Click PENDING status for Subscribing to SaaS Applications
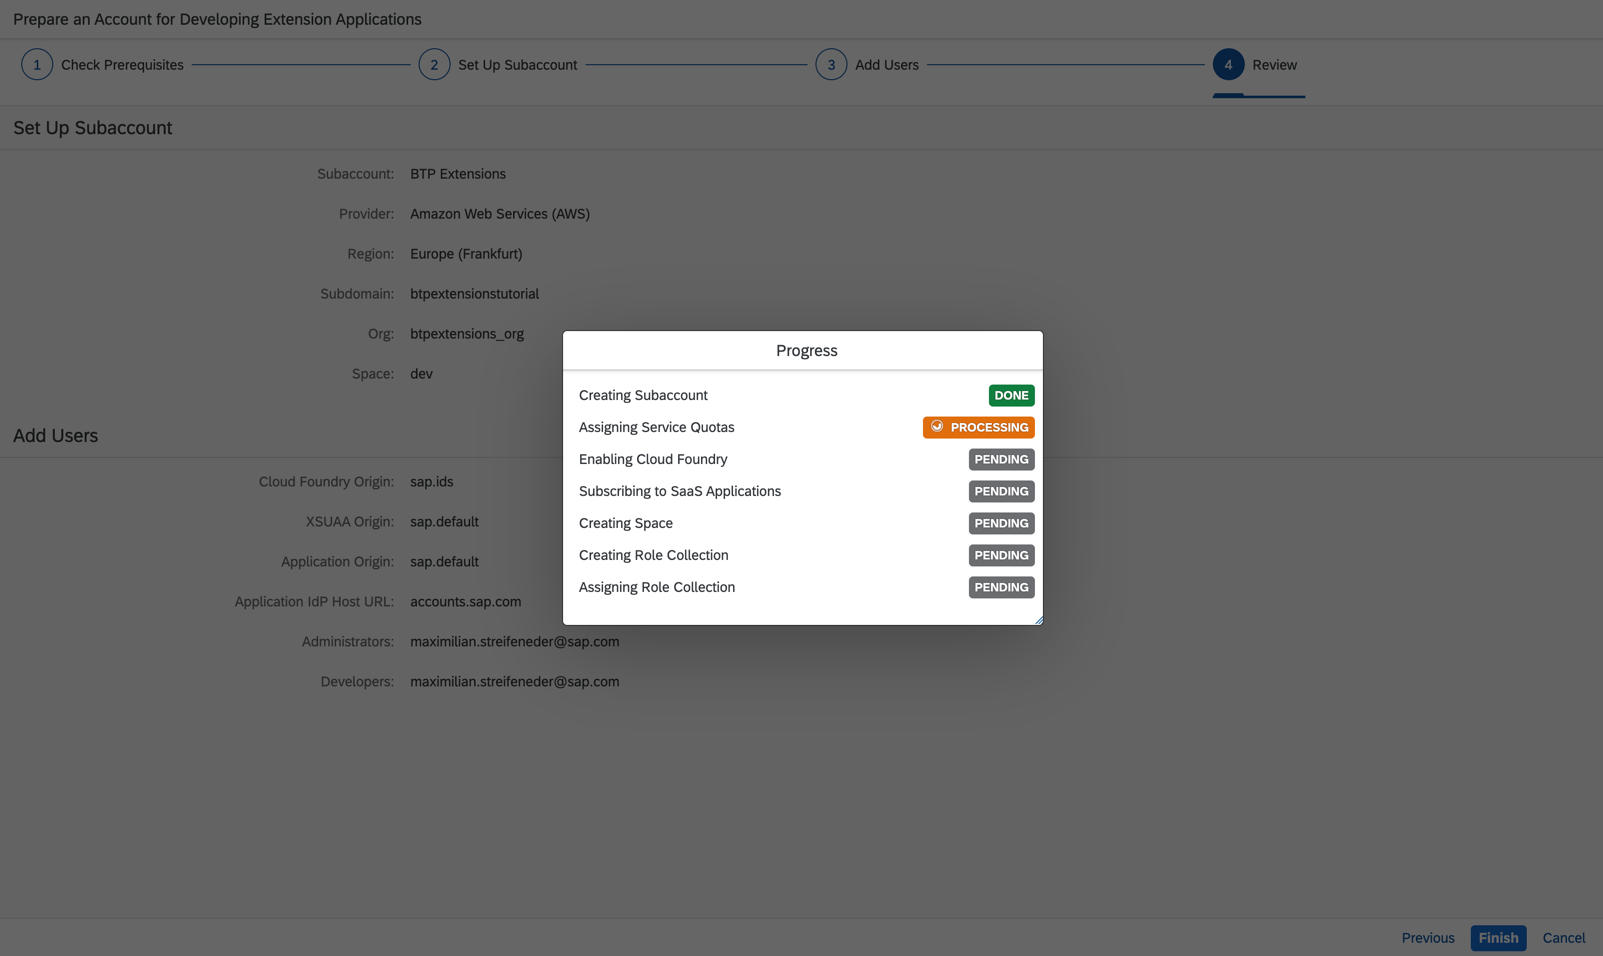1603x956 pixels. coord(1001,492)
